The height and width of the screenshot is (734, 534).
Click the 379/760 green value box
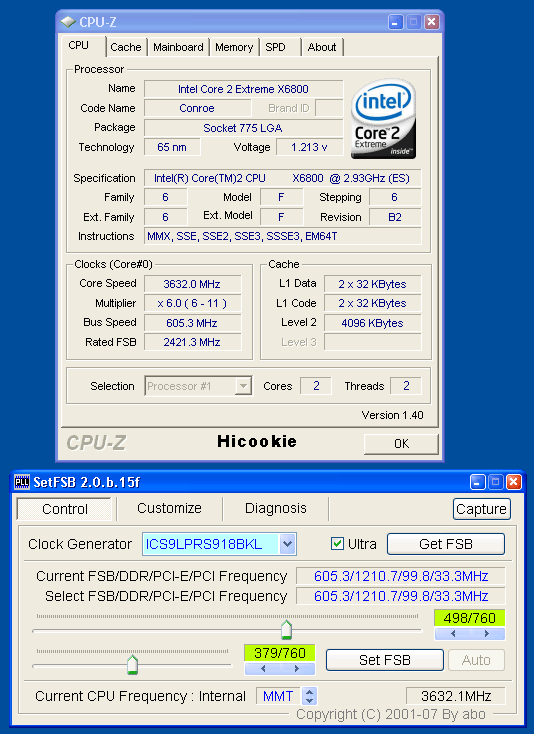click(x=280, y=653)
